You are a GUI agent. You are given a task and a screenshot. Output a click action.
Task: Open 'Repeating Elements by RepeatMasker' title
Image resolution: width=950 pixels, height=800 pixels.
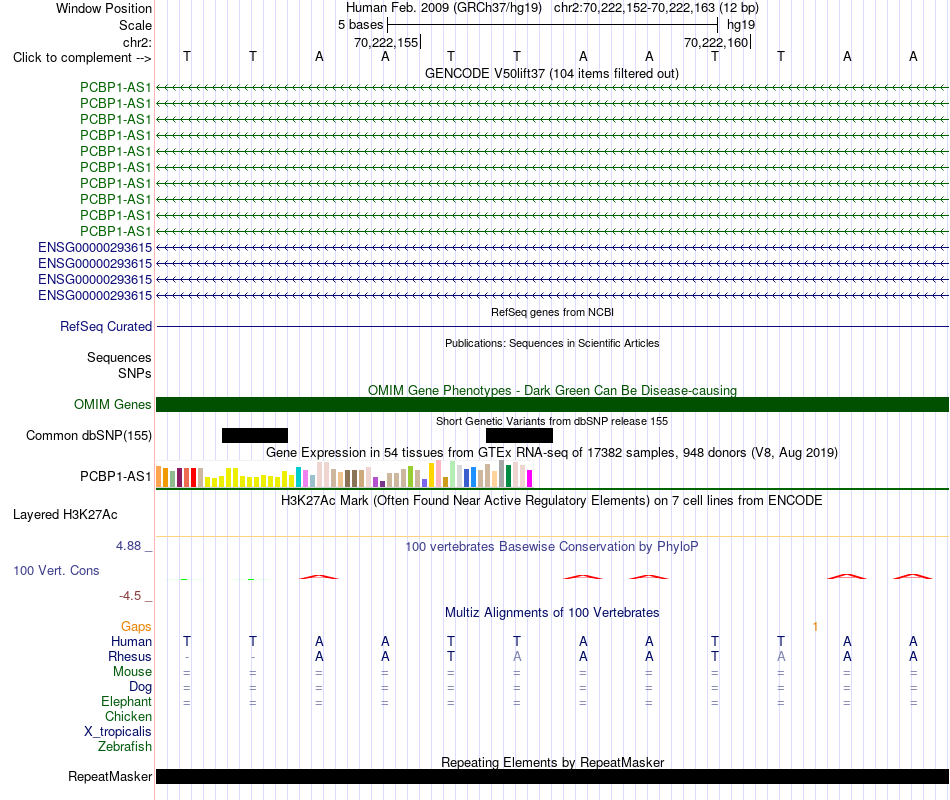click(552, 762)
